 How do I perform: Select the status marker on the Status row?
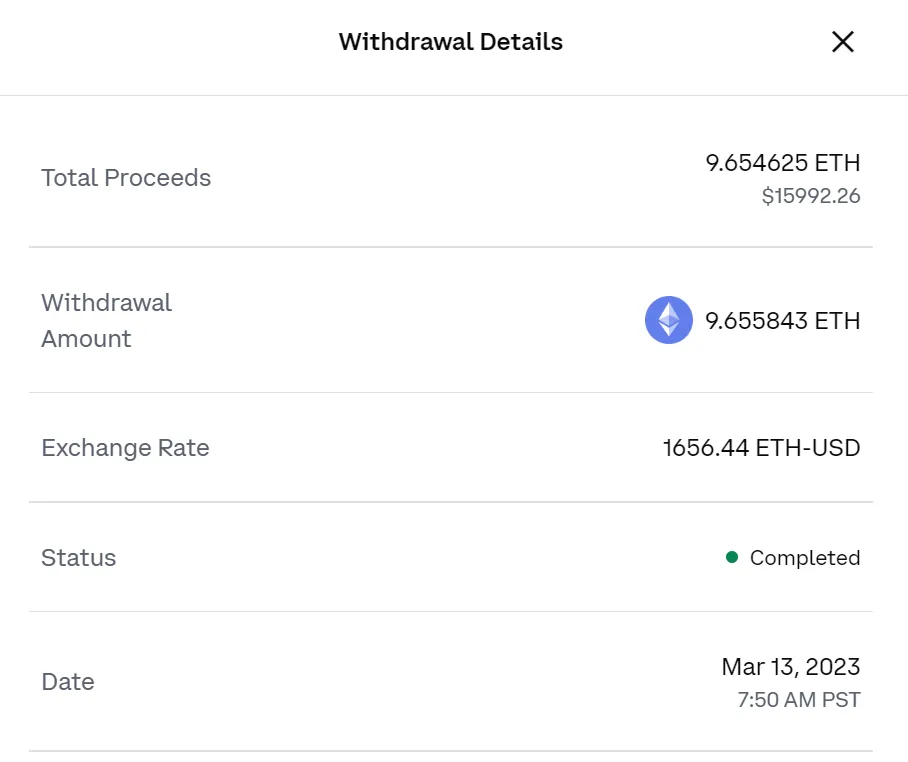734,557
